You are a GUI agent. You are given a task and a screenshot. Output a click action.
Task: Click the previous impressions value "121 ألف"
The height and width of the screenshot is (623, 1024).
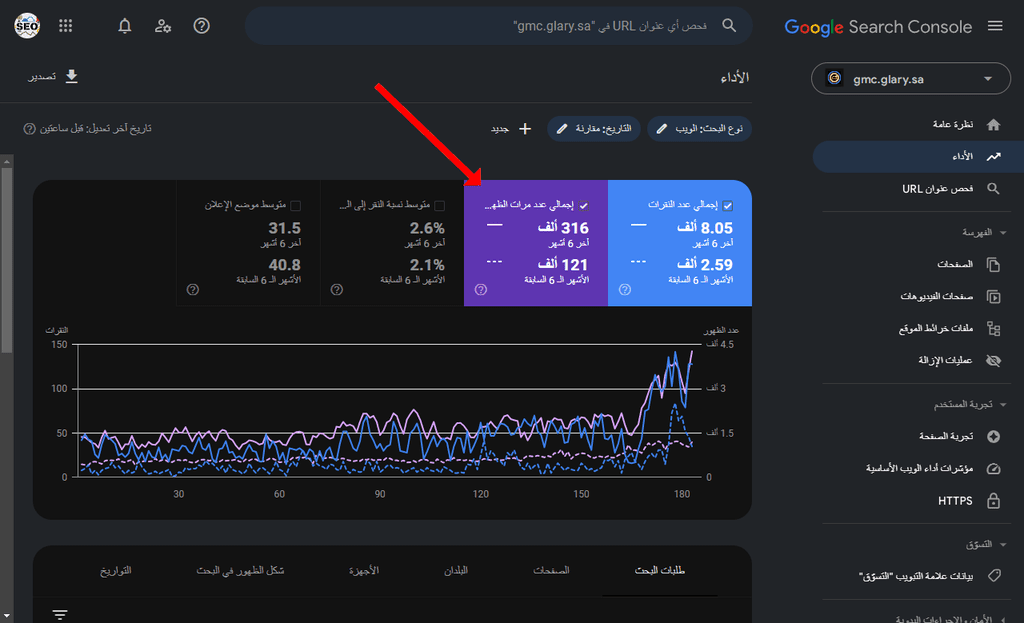coord(563,264)
